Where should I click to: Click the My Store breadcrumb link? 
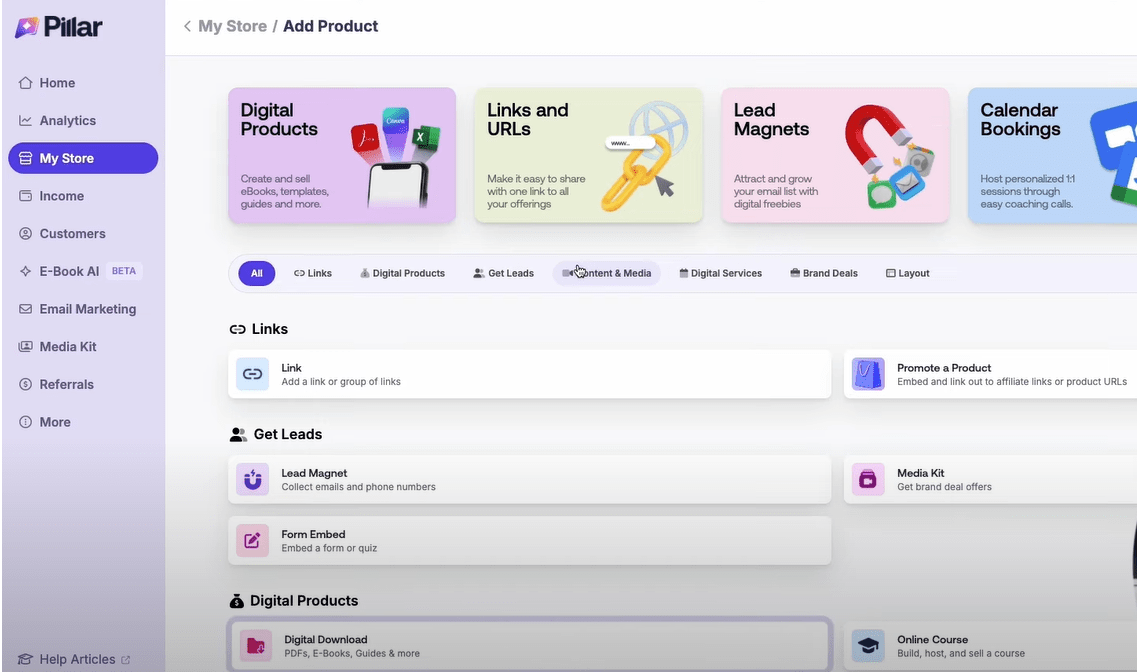[x=232, y=26]
